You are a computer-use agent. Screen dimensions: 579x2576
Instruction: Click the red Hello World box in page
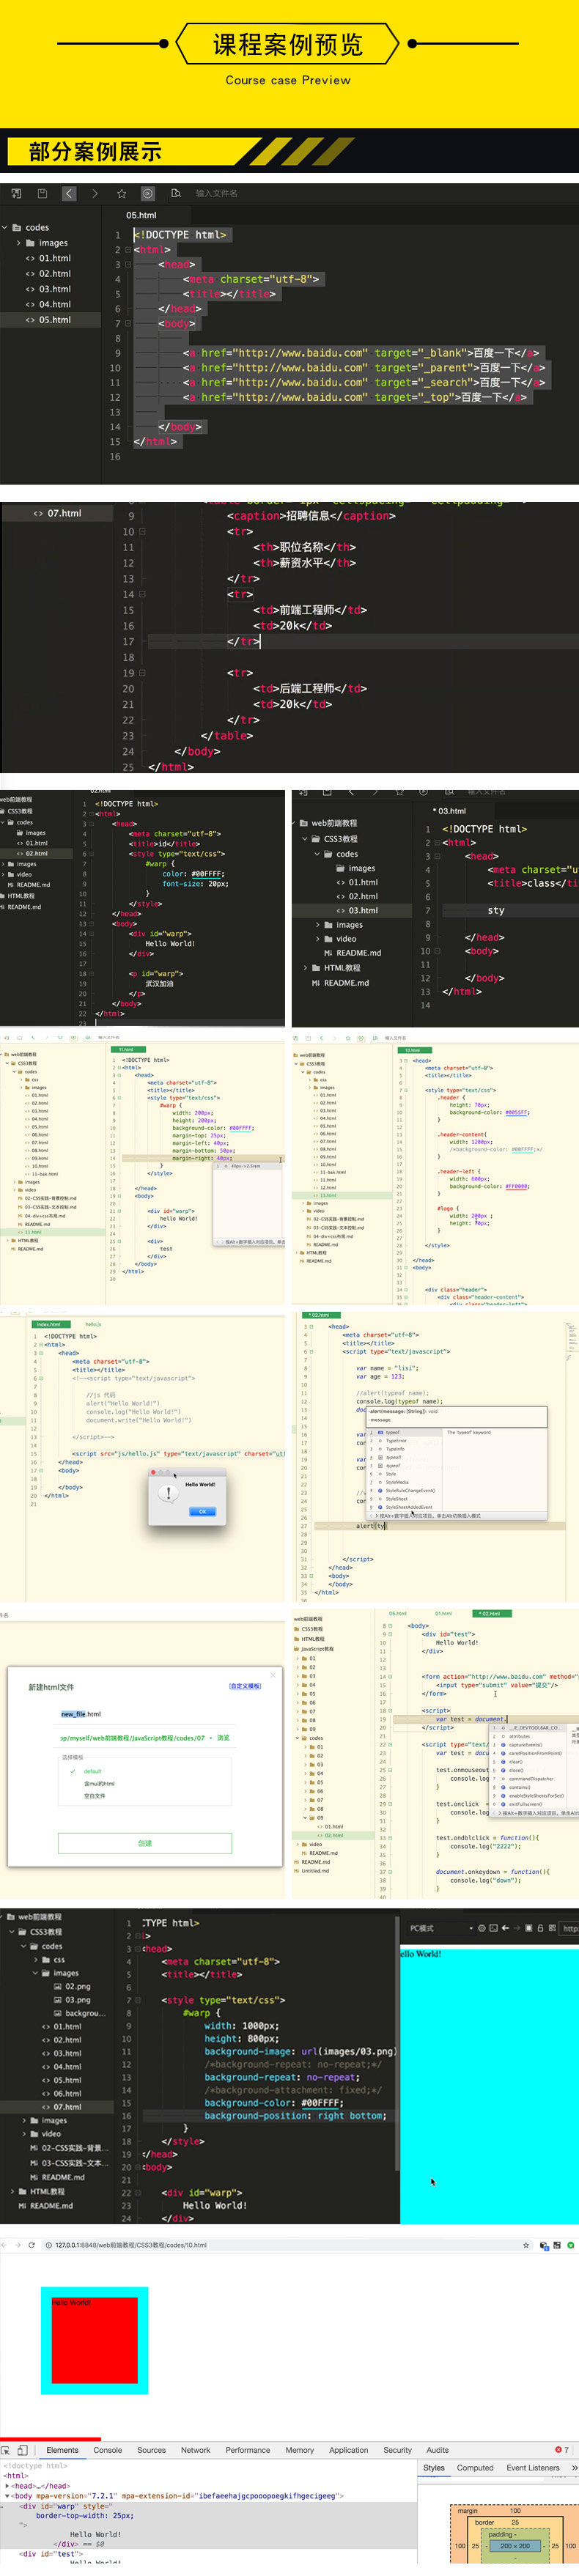(x=94, y=2340)
